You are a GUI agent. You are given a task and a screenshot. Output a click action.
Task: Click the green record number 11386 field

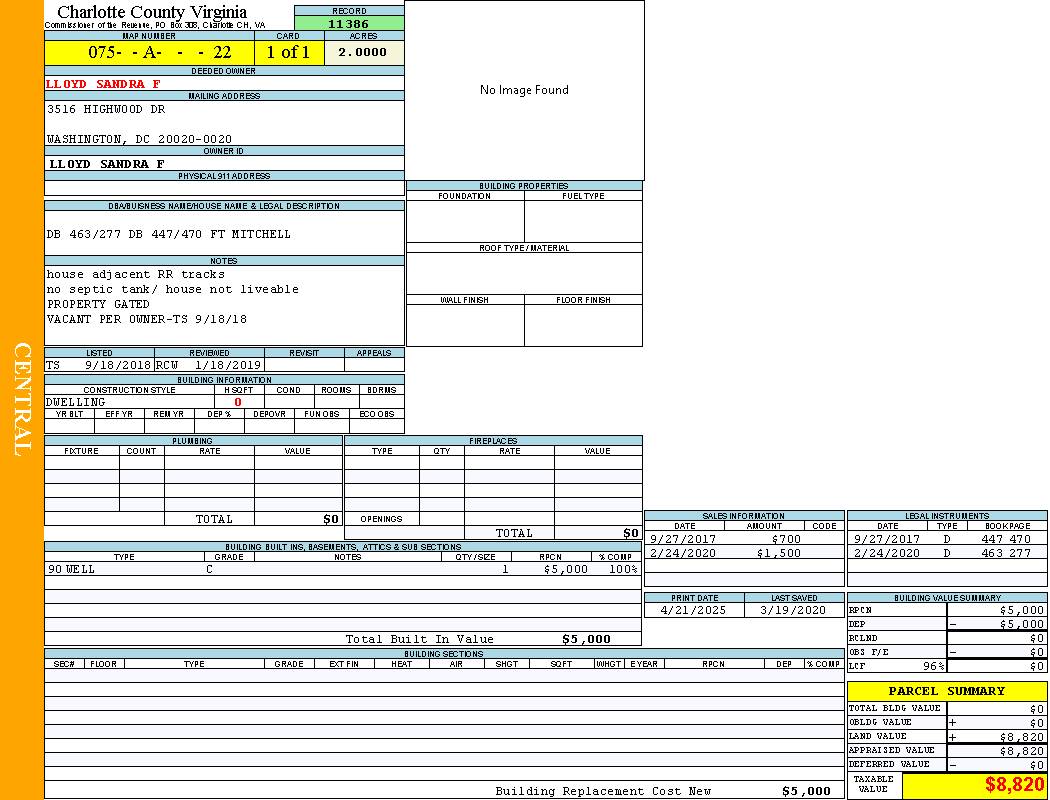pyautogui.click(x=349, y=23)
